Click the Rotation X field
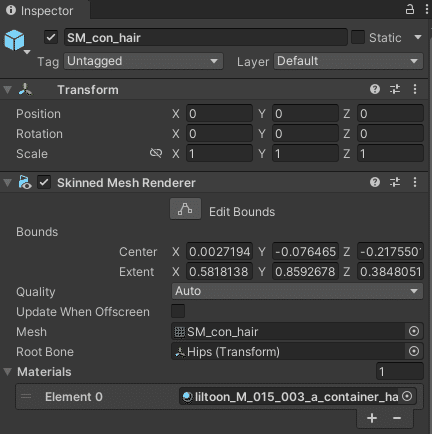The width and height of the screenshot is (432, 434). (x=219, y=134)
